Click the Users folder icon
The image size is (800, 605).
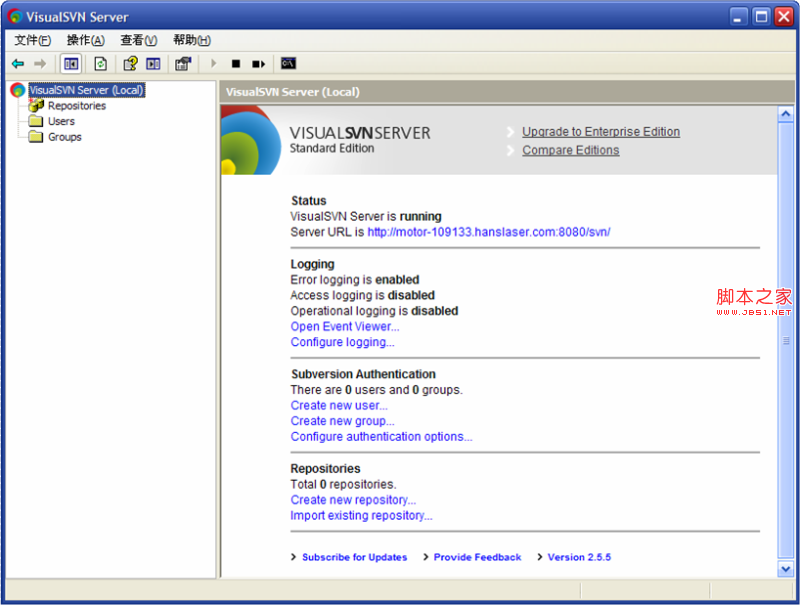(x=36, y=121)
